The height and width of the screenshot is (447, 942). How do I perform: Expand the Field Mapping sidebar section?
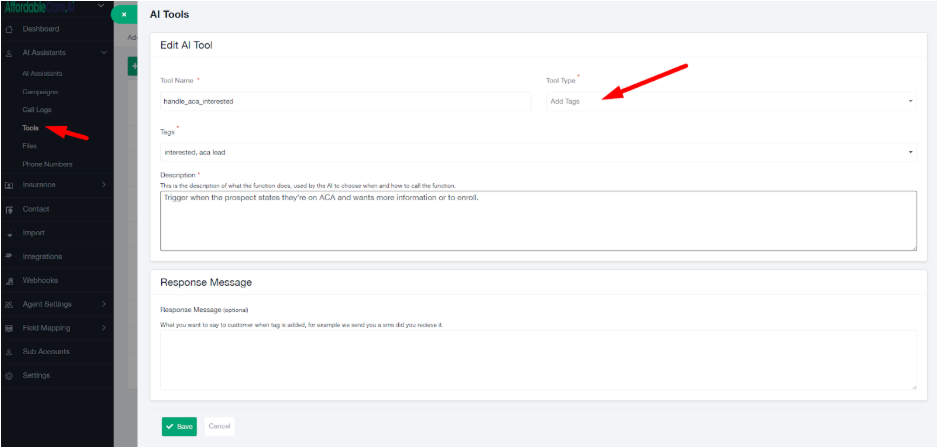click(x=104, y=328)
